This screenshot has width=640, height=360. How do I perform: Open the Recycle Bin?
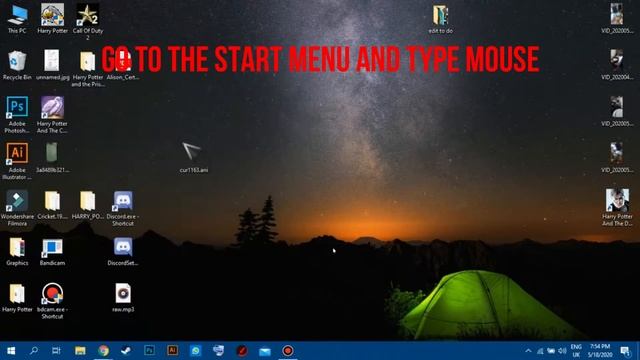tap(17, 65)
